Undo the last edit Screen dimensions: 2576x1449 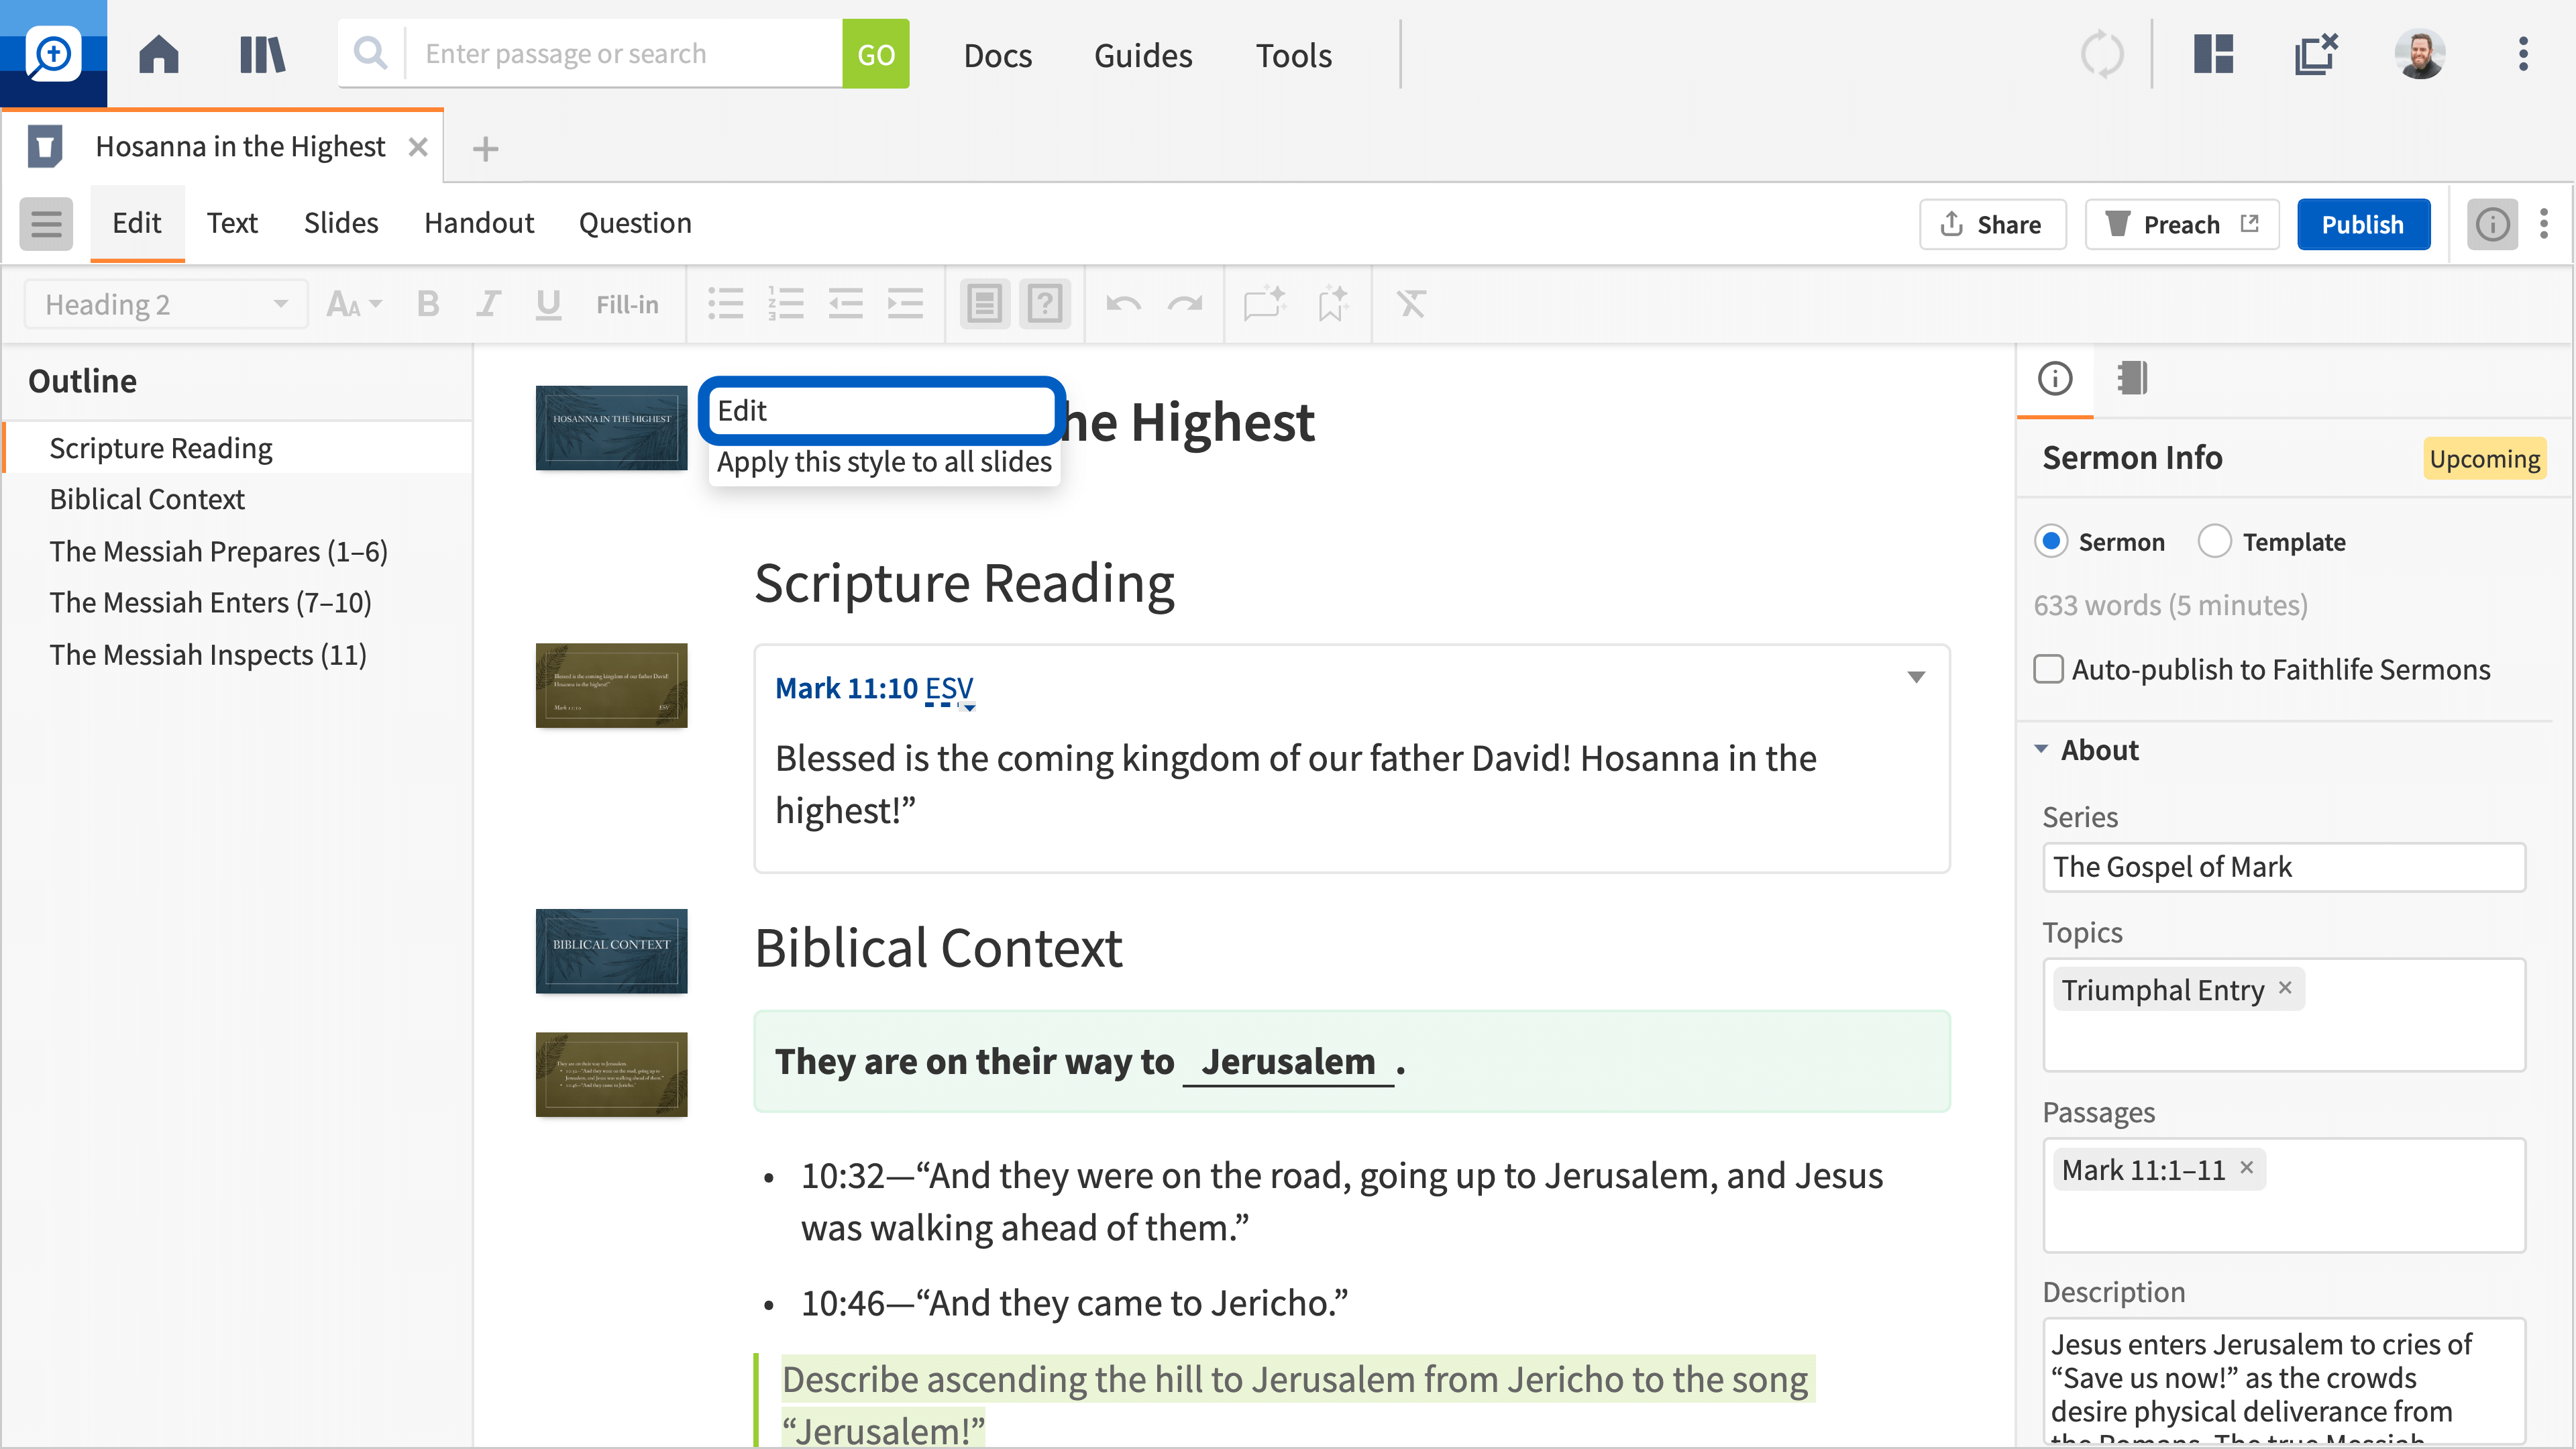pyautogui.click(x=1124, y=304)
